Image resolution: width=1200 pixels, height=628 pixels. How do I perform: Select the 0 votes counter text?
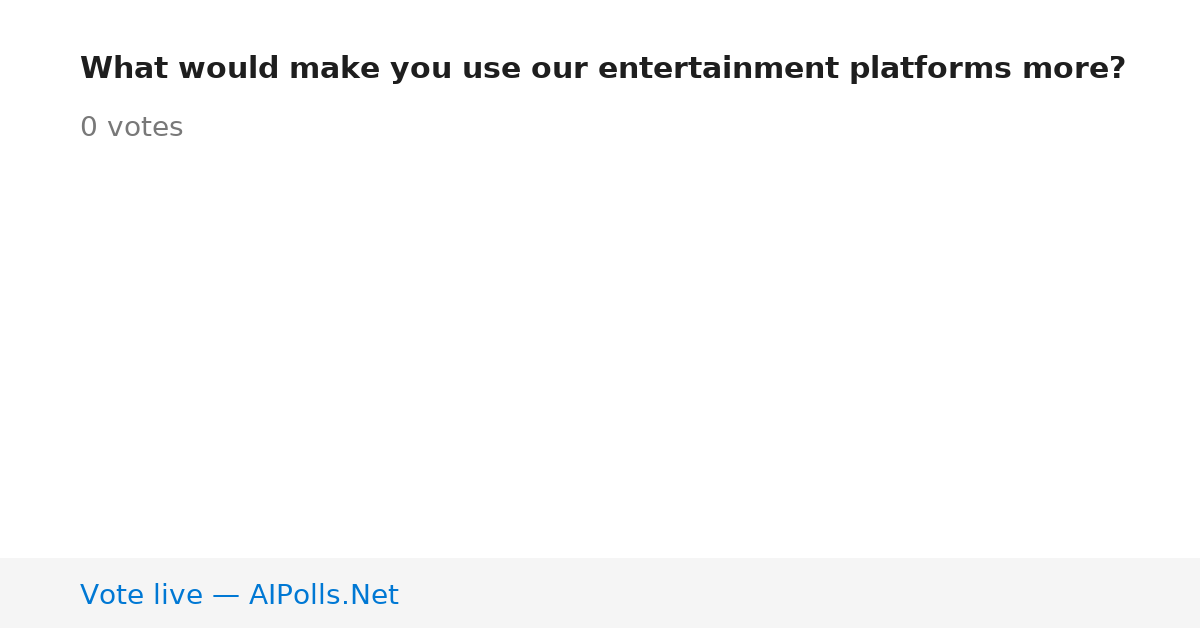click(131, 128)
